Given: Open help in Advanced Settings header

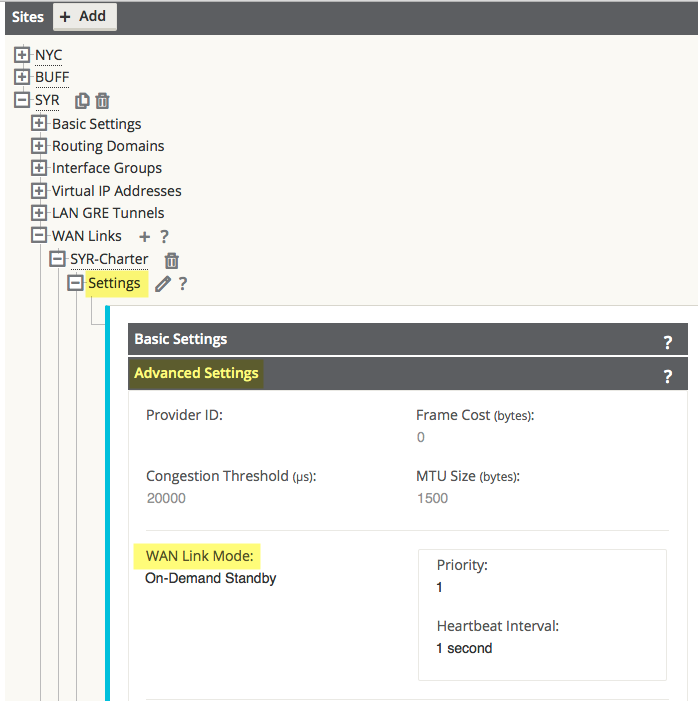Looking at the screenshot, I should click(x=668, y=376).
